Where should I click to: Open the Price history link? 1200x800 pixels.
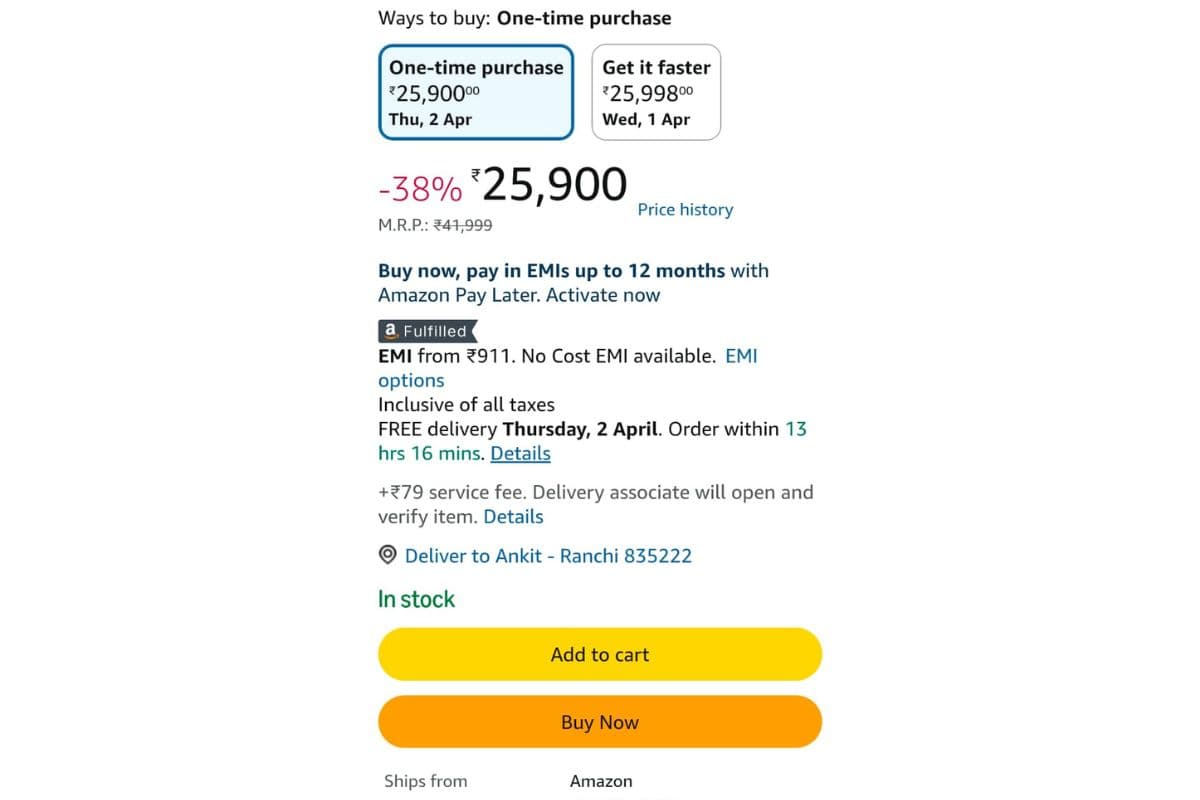pyautogui.click(x=685, y=209)
